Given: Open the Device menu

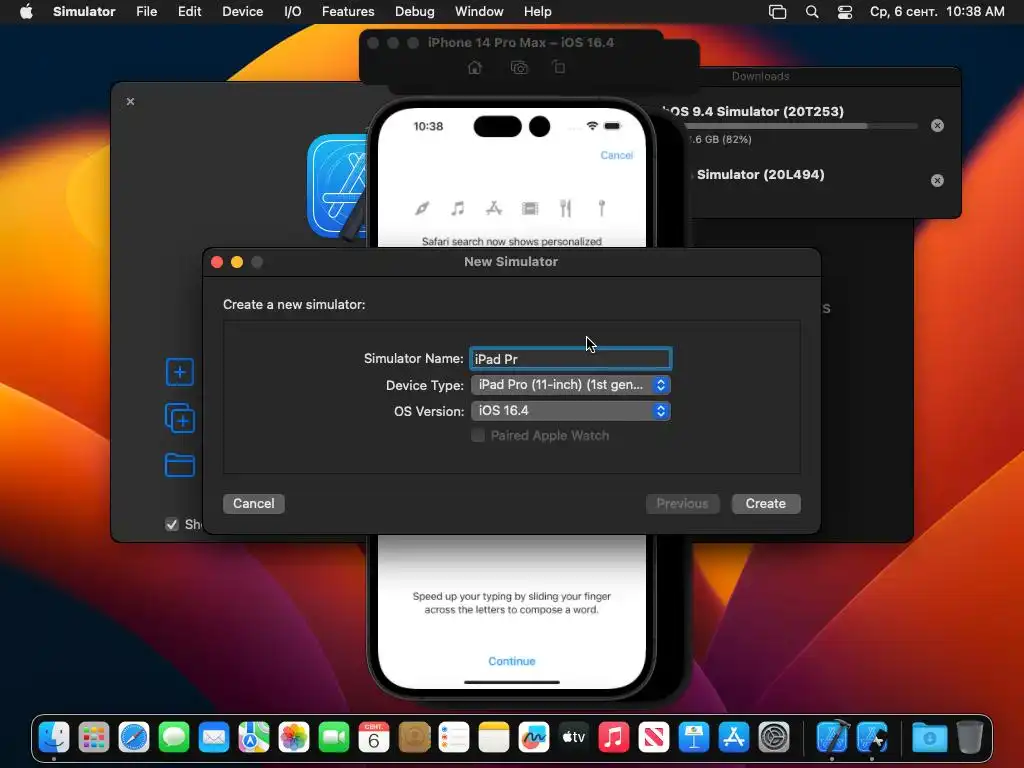Looking at the screenshot, I should pos(242,12).
